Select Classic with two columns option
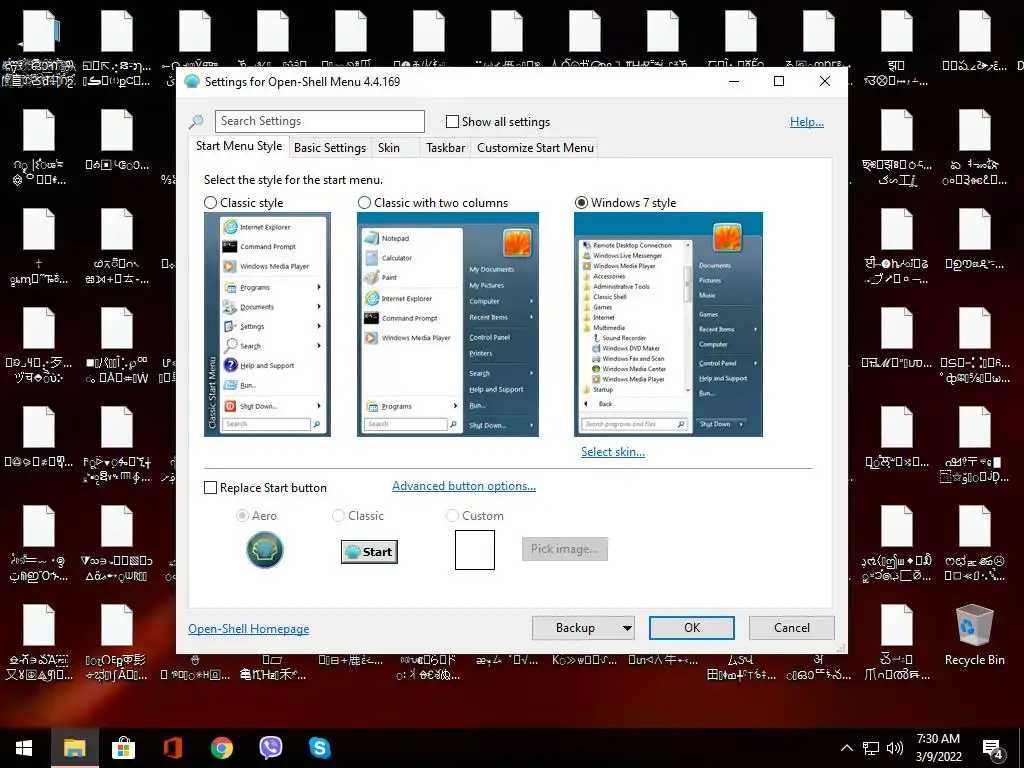 364,202
